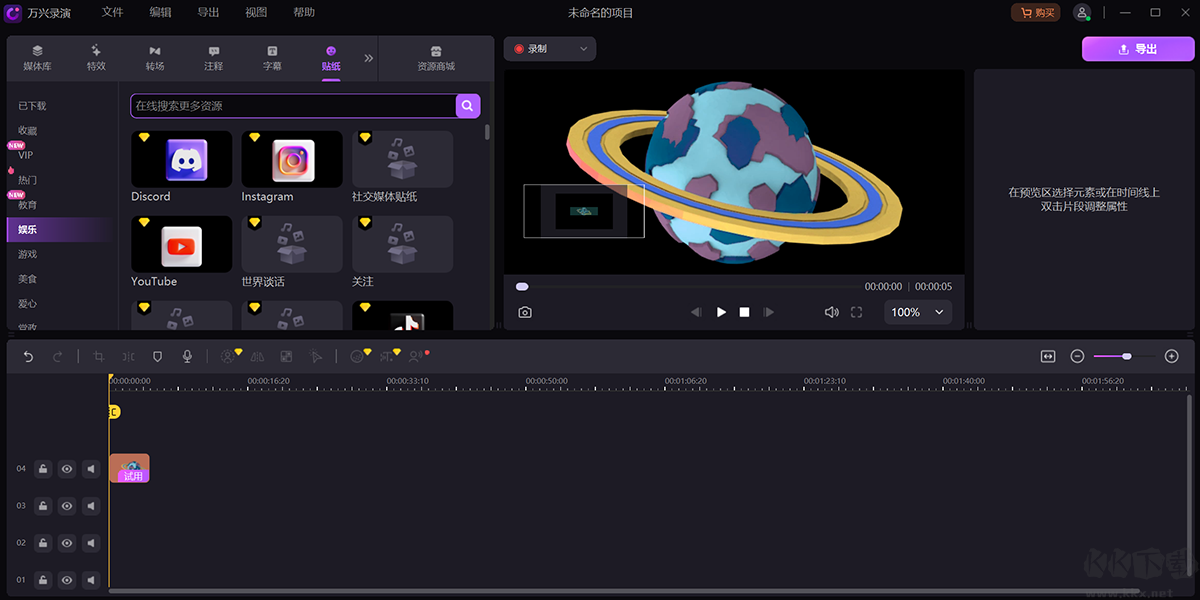Click the zoom-in plus icon on timeline
Image resolution: width=1200 pixels, height=600 pixels.
pos(1172,356)
